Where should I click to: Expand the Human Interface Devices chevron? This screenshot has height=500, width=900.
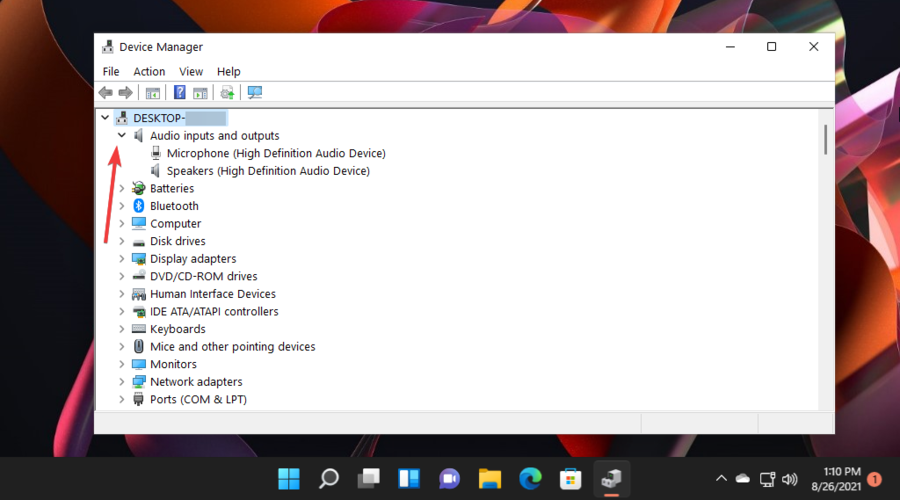tap(122, 294)
